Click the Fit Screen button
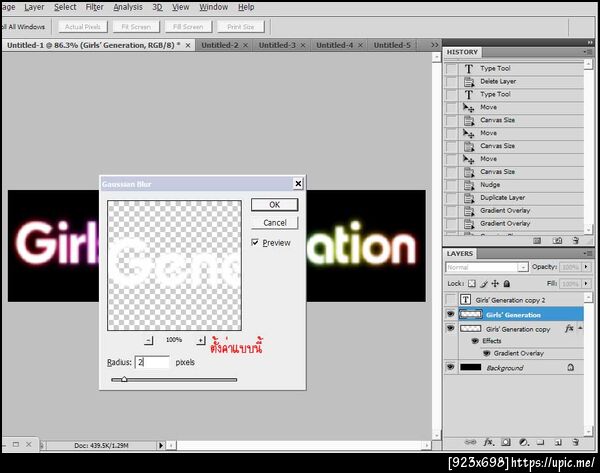 135,27
